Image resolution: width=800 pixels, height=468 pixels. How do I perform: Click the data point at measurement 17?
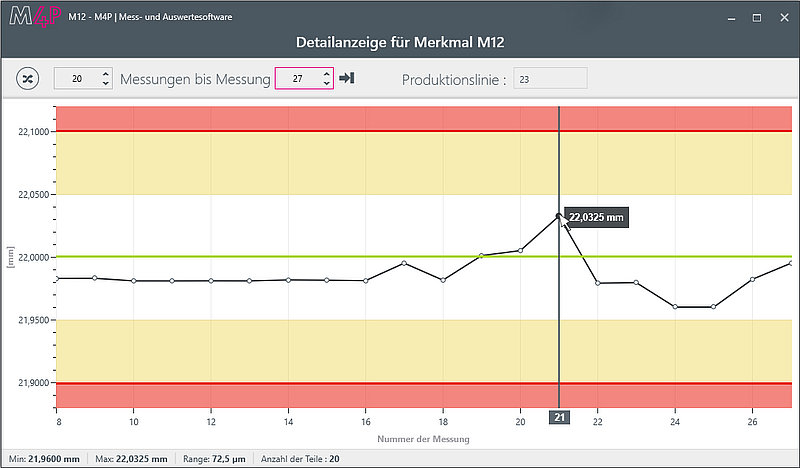[404, 263]
